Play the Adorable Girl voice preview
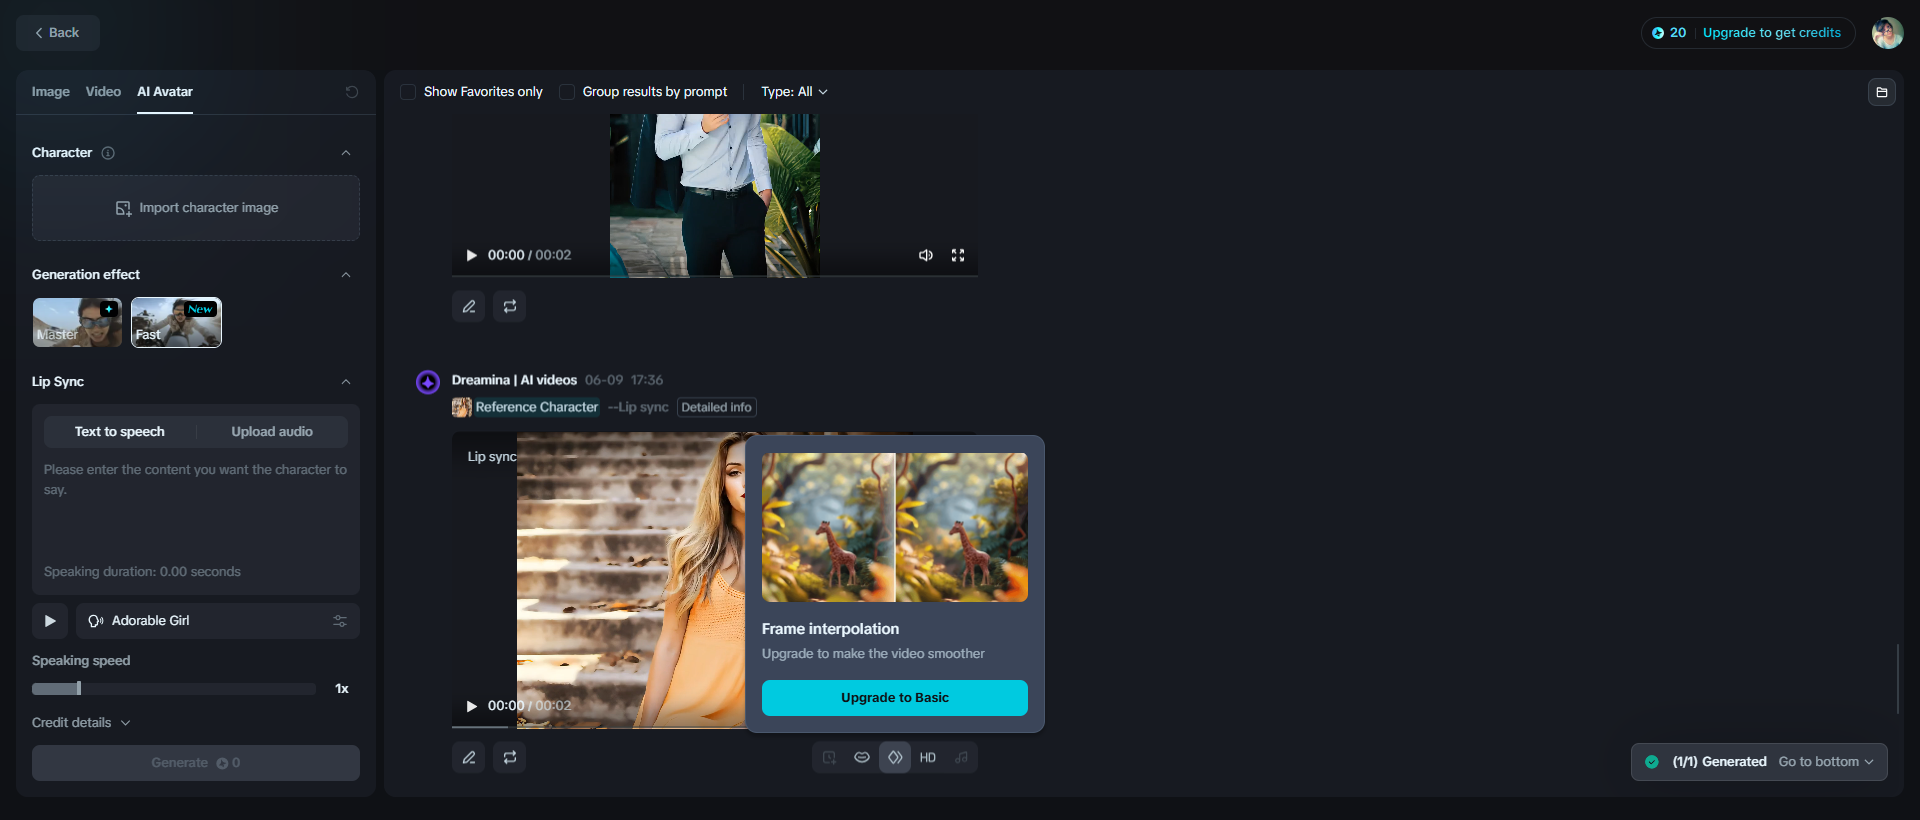The height and width of the screenshot is (820, 1920). pos(50,621)
